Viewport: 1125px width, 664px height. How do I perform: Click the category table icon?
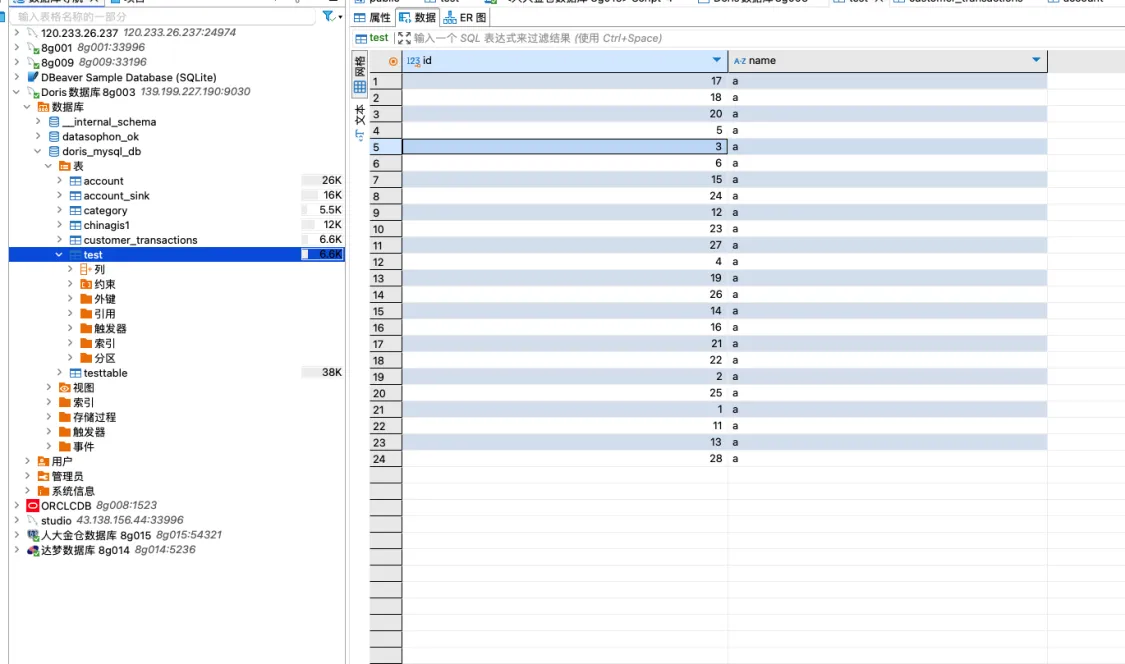click(x=75, y=210)
